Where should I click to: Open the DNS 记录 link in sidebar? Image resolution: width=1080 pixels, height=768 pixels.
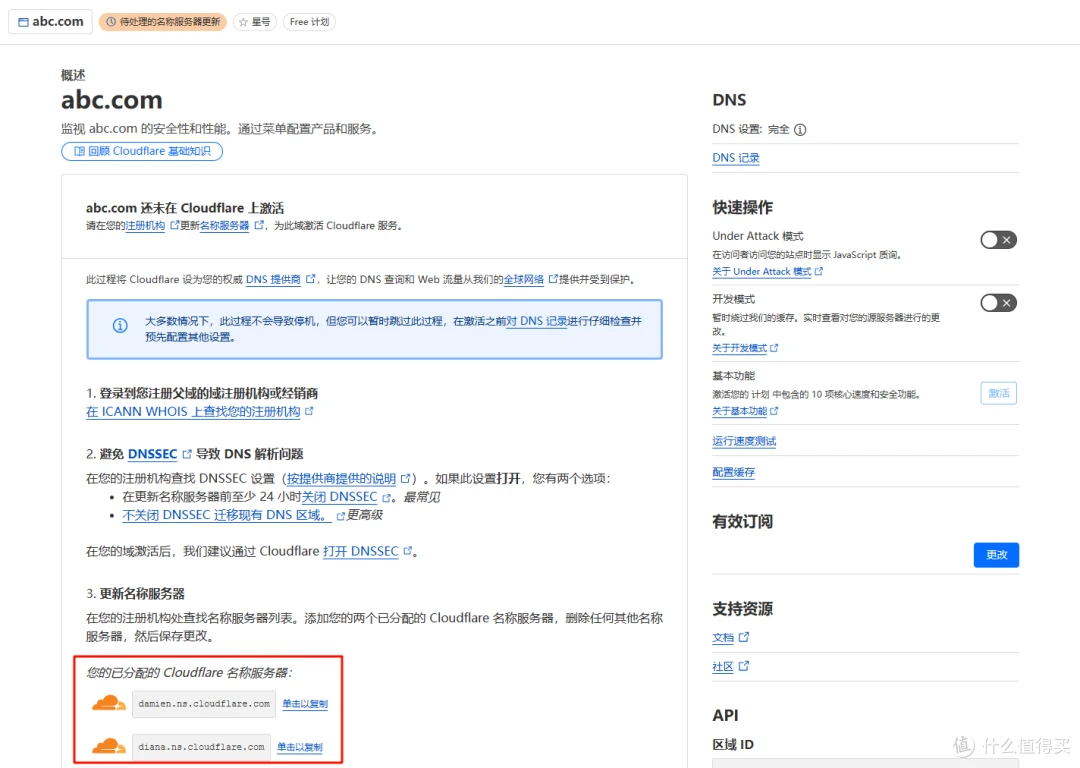pos(736,158)
